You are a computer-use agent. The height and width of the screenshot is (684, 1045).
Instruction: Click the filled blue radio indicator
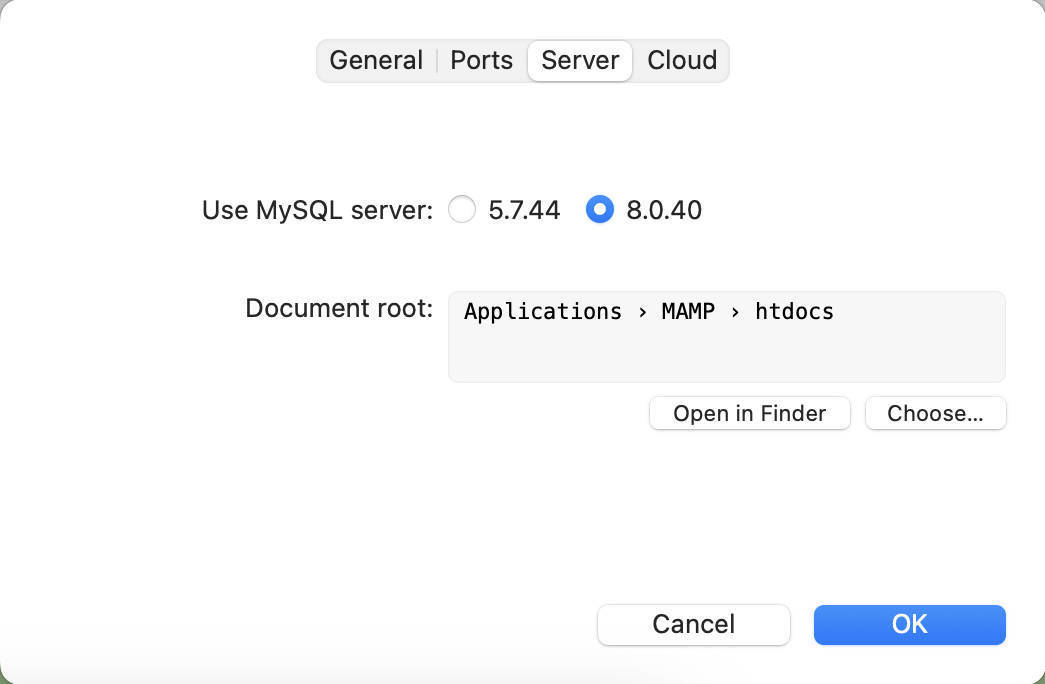[600, 210]
